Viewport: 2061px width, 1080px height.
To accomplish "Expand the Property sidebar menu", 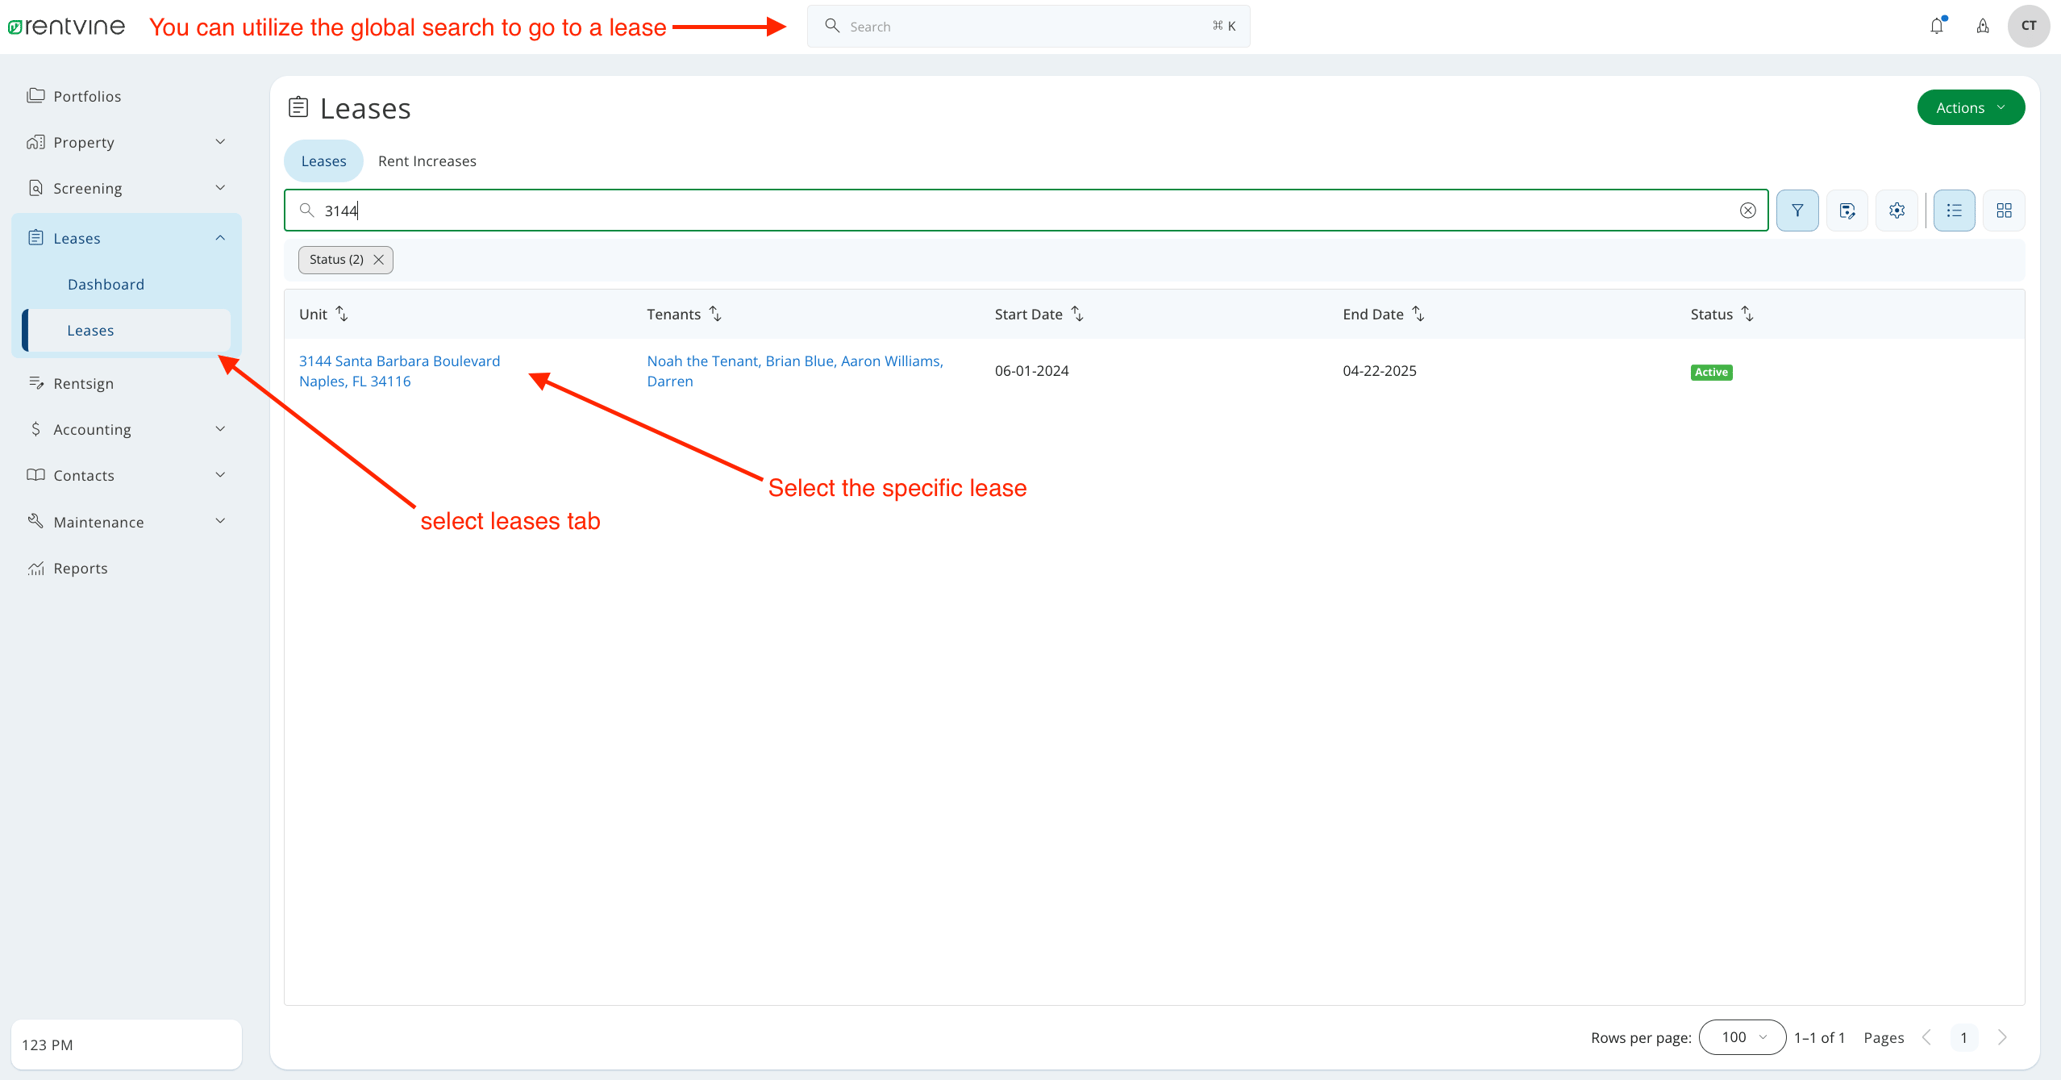I will (126, 142).
